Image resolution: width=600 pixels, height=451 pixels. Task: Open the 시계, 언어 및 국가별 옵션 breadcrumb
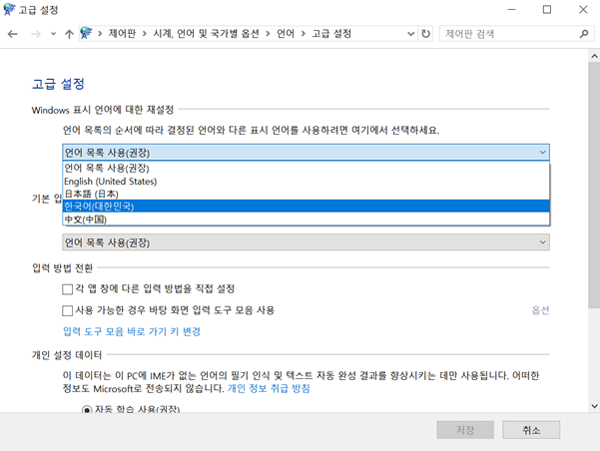tap(206, 34)
